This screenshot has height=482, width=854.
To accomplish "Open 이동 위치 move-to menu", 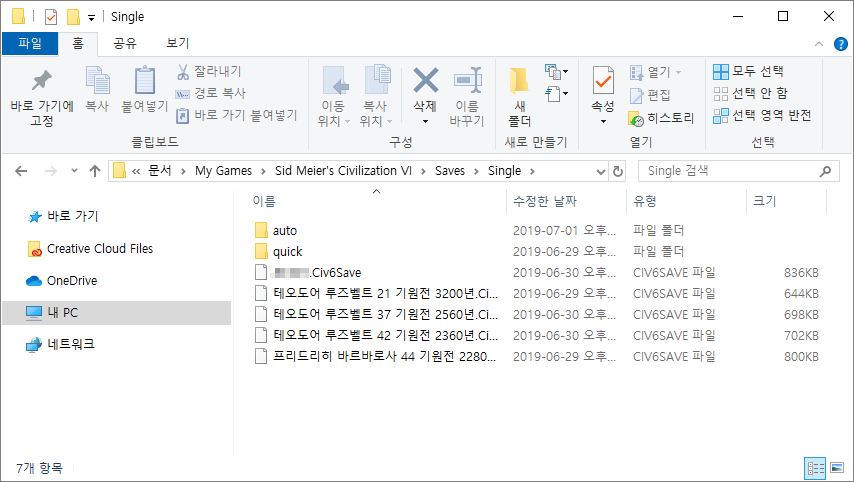I will pos(333,97).
